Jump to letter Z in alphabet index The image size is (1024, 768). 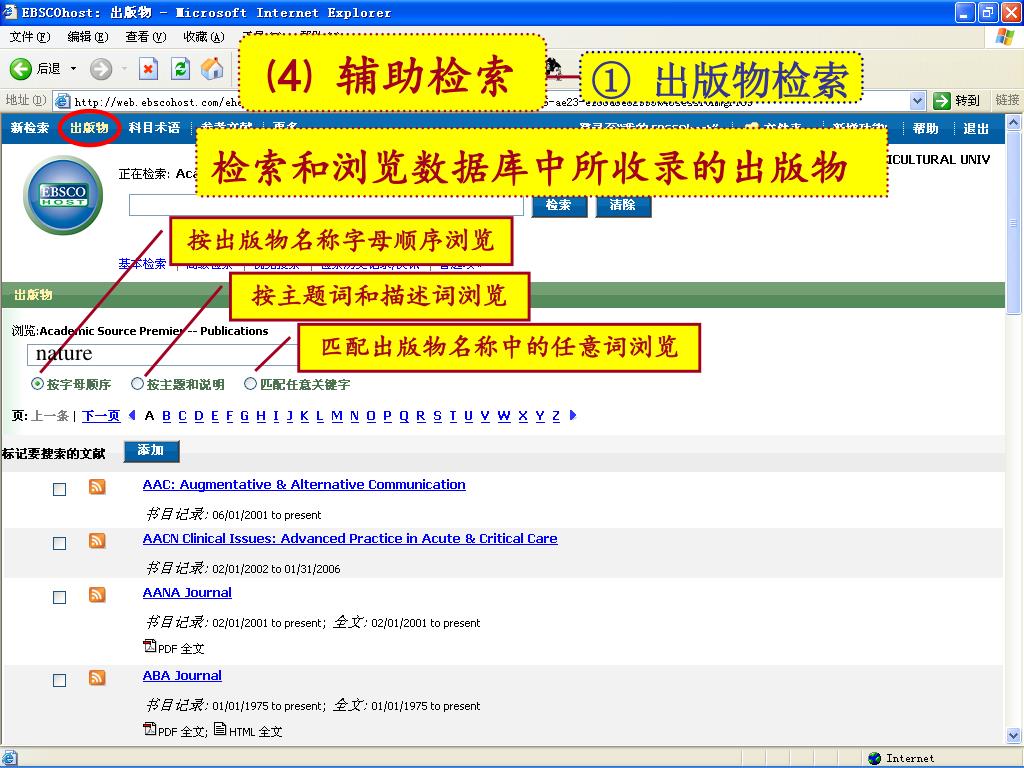pyautogui.click(x=556, y=416)
